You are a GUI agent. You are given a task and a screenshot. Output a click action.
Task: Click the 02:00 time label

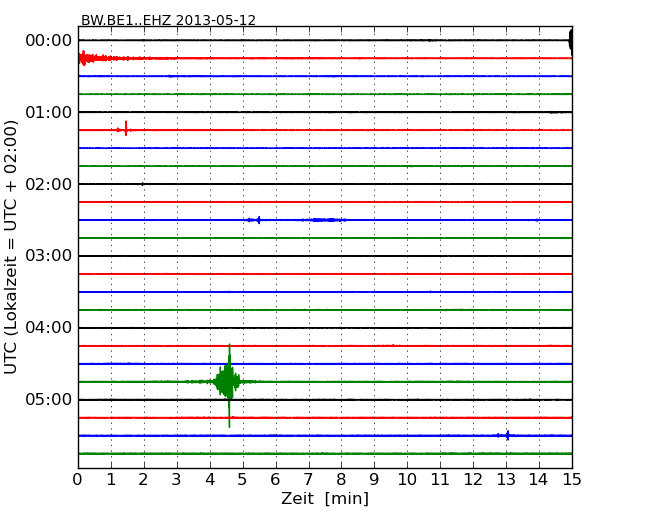point(49,184)
